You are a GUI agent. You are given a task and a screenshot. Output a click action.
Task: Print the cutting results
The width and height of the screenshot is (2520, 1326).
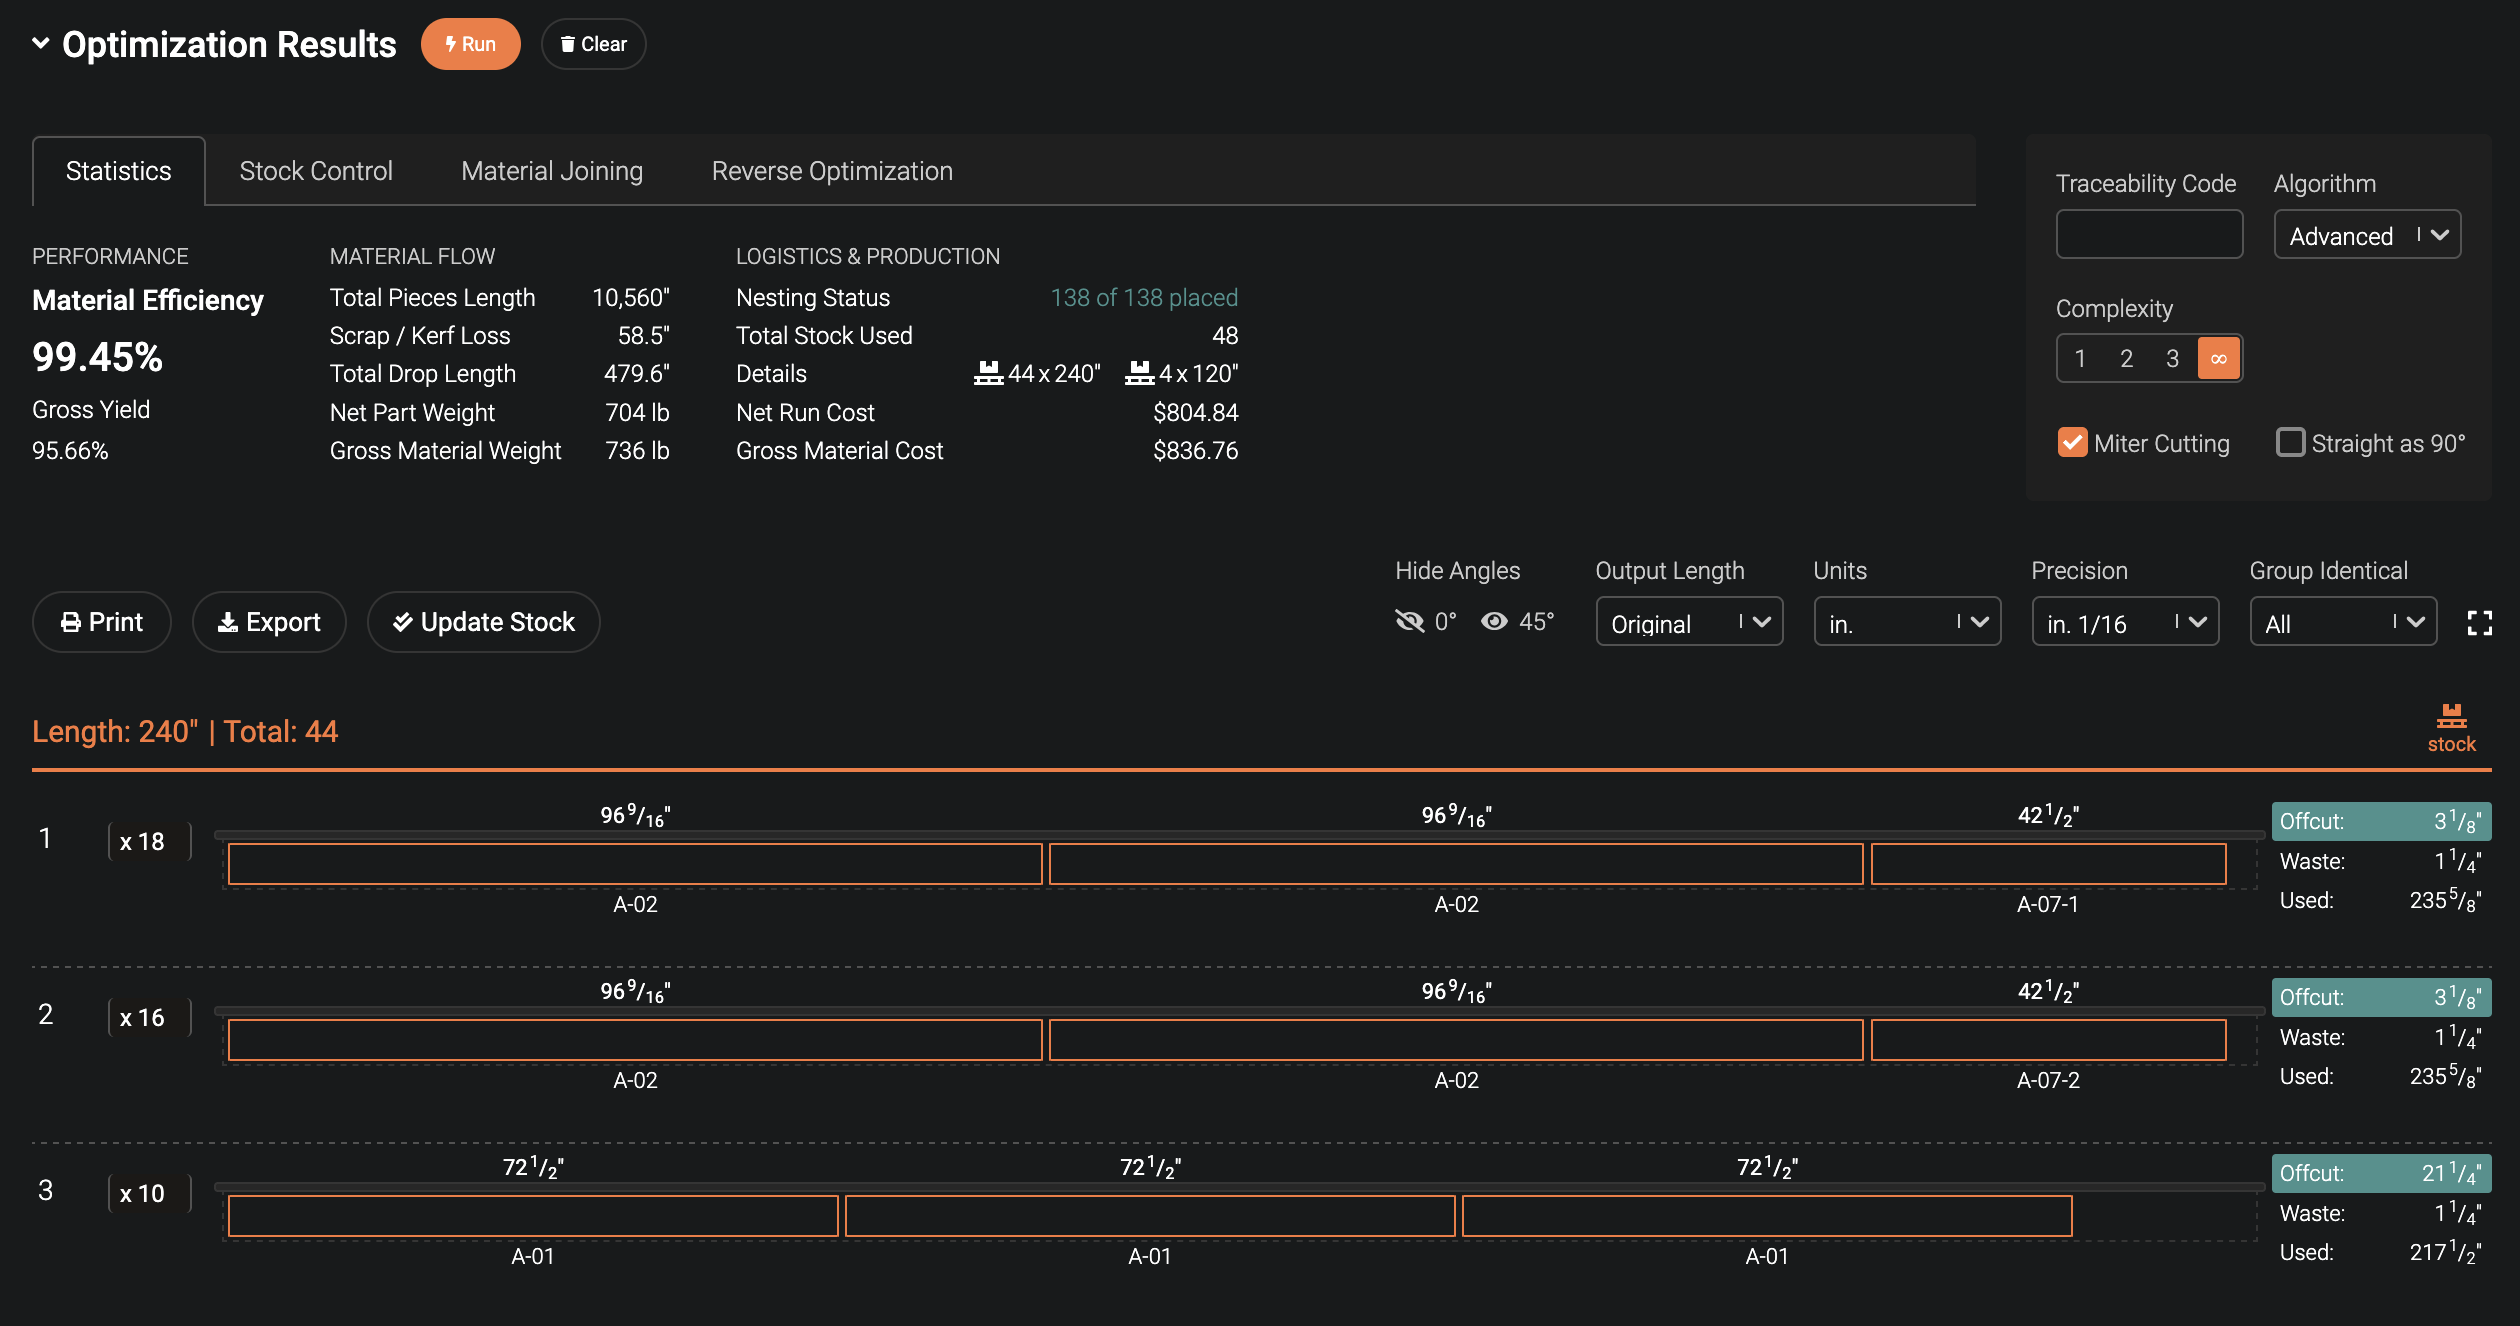coord(102,622)
